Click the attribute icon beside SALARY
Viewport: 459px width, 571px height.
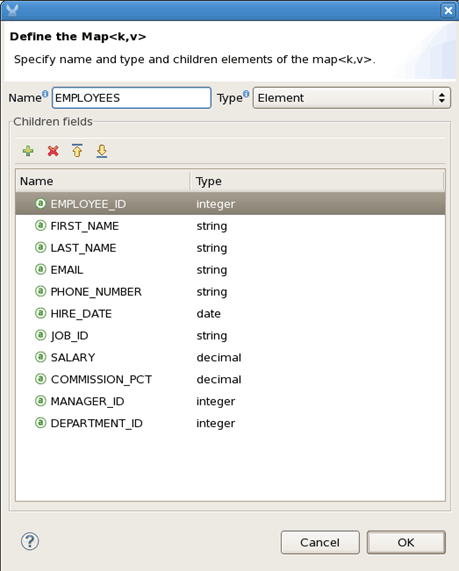pos(40,357)
